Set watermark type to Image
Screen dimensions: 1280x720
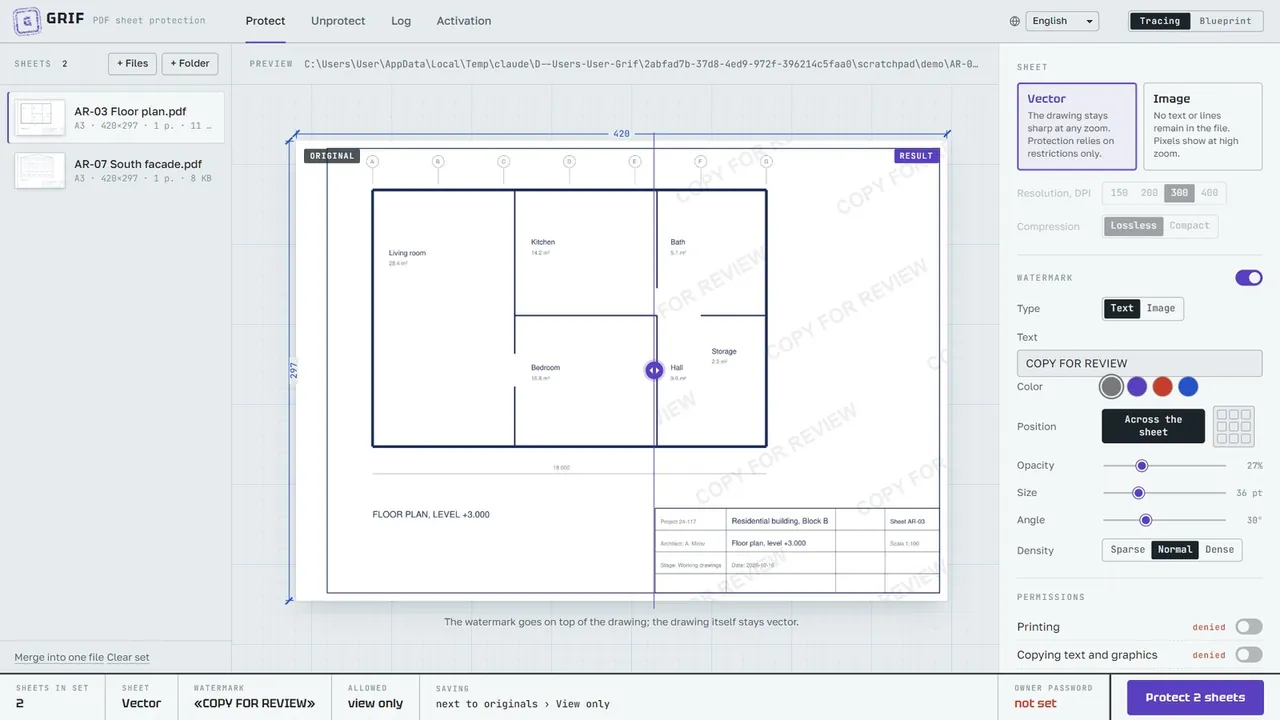tap(1161, 309)
